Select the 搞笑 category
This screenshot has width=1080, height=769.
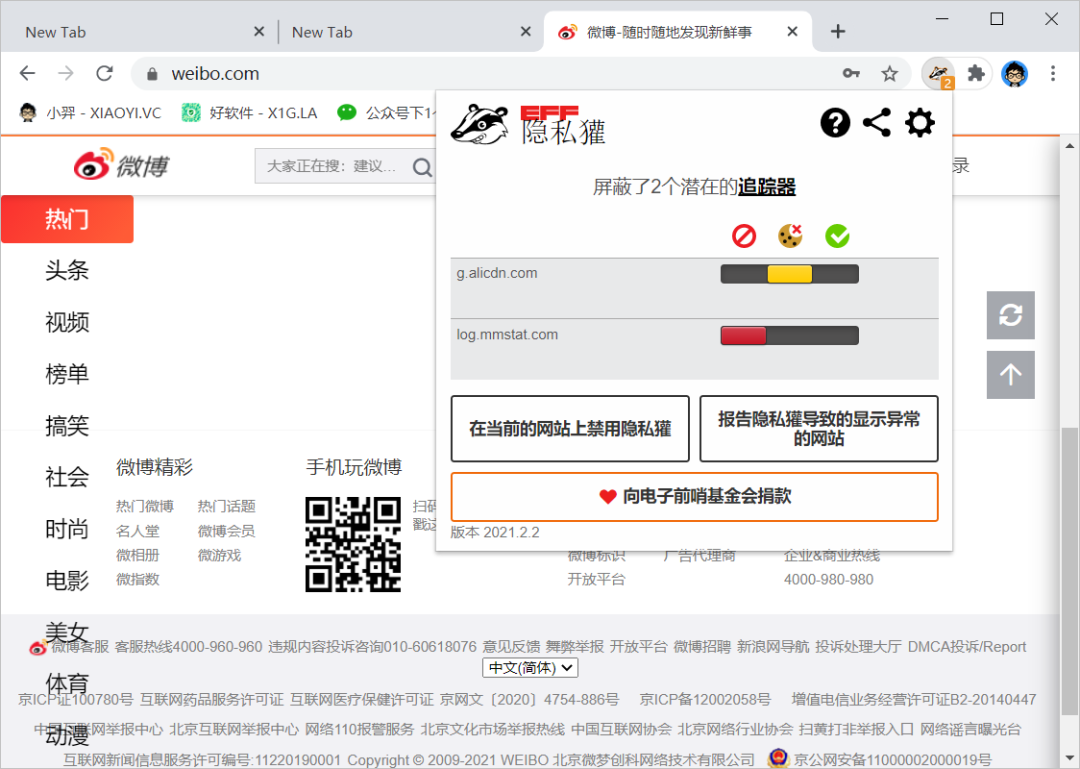(67, 426)
